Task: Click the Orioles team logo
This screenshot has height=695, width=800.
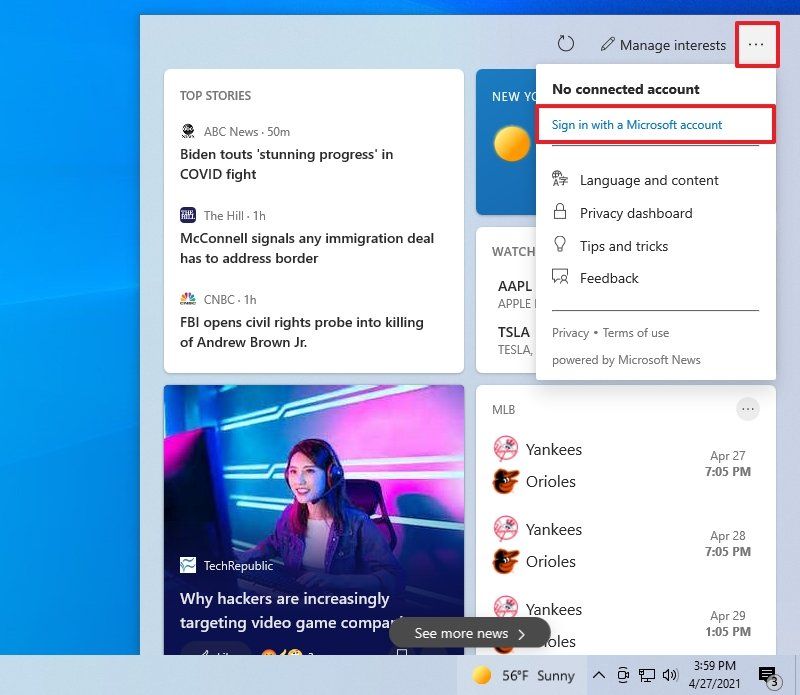Action: 506,481
